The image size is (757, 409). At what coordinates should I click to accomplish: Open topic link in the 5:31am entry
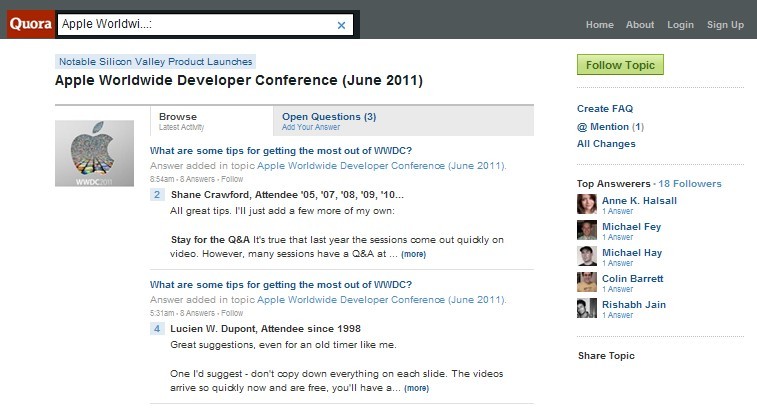(x=381, y=299)
